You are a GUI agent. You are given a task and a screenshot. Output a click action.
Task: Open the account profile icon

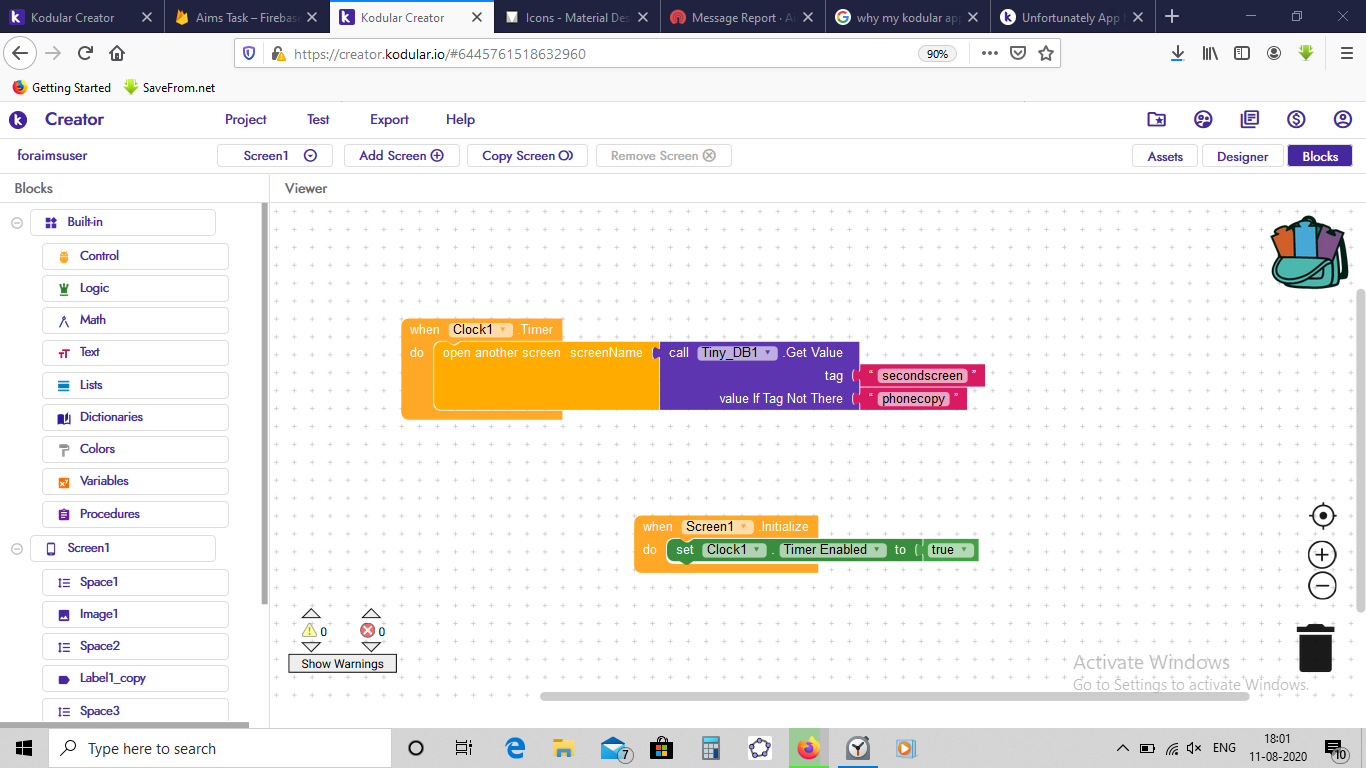click(x=1343, y=119)
